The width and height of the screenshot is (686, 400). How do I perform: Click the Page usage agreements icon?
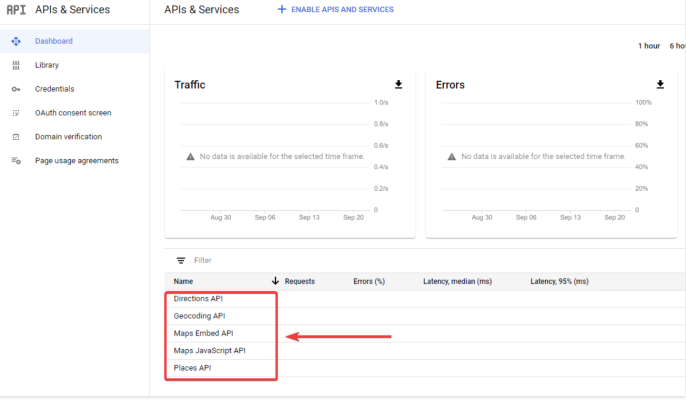16,161
